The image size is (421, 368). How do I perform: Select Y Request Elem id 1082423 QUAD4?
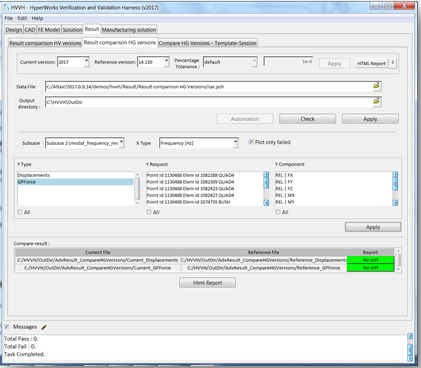tap(205, 188)
